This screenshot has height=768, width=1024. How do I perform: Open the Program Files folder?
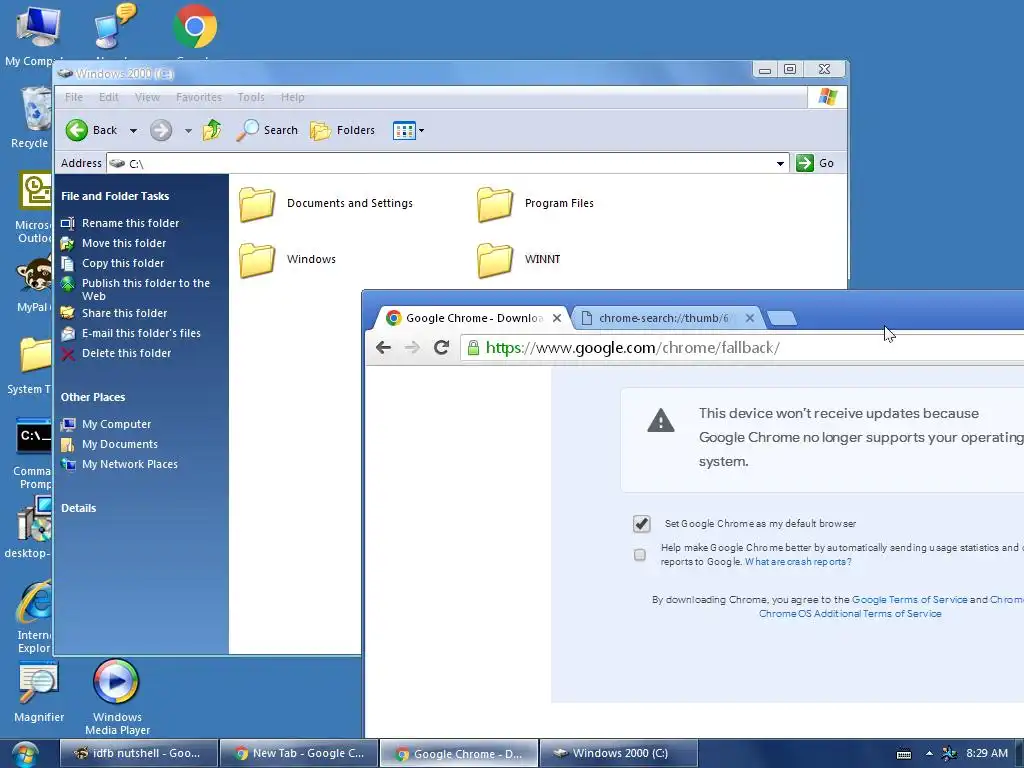(535, 204)
